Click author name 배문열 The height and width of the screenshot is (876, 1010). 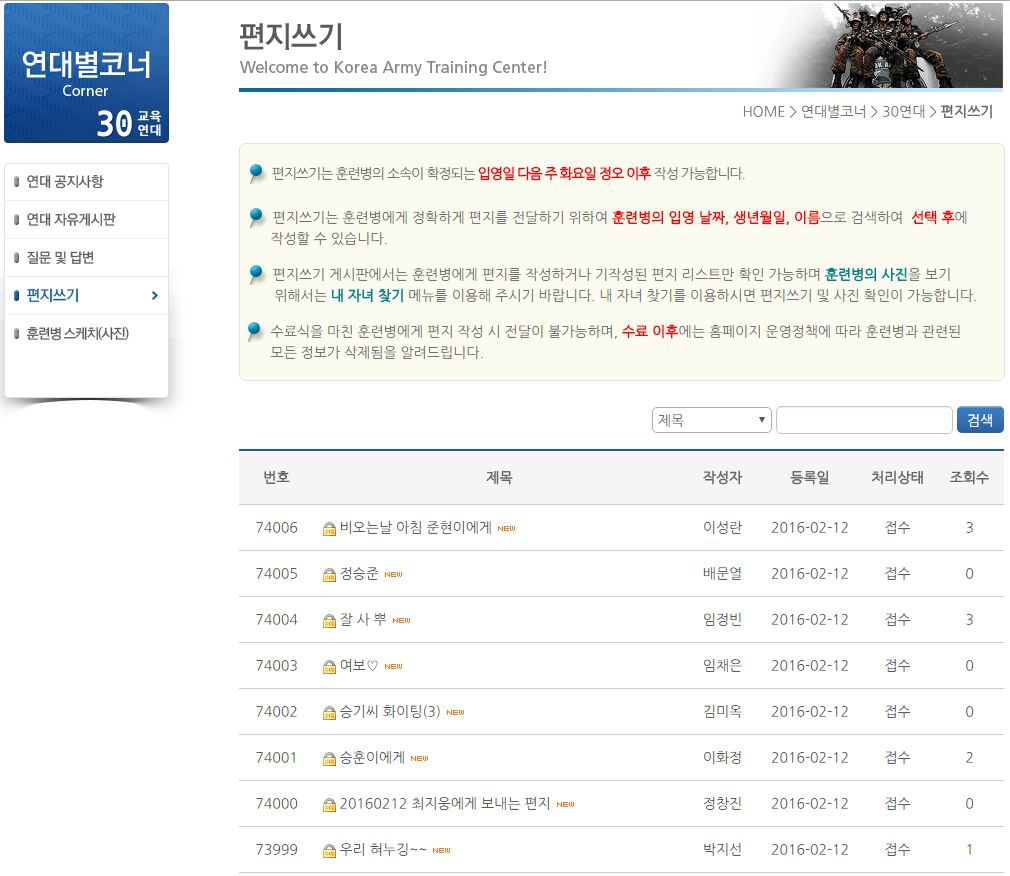(x=722, y=573)
